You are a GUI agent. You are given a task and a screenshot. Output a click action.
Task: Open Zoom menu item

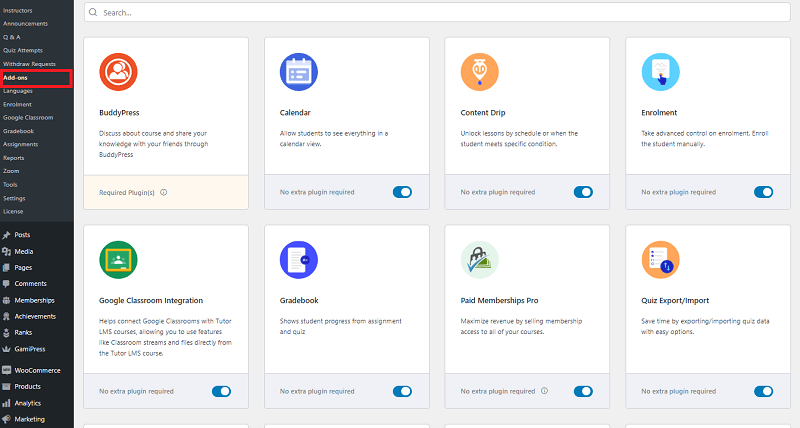[x=11, y=171]
